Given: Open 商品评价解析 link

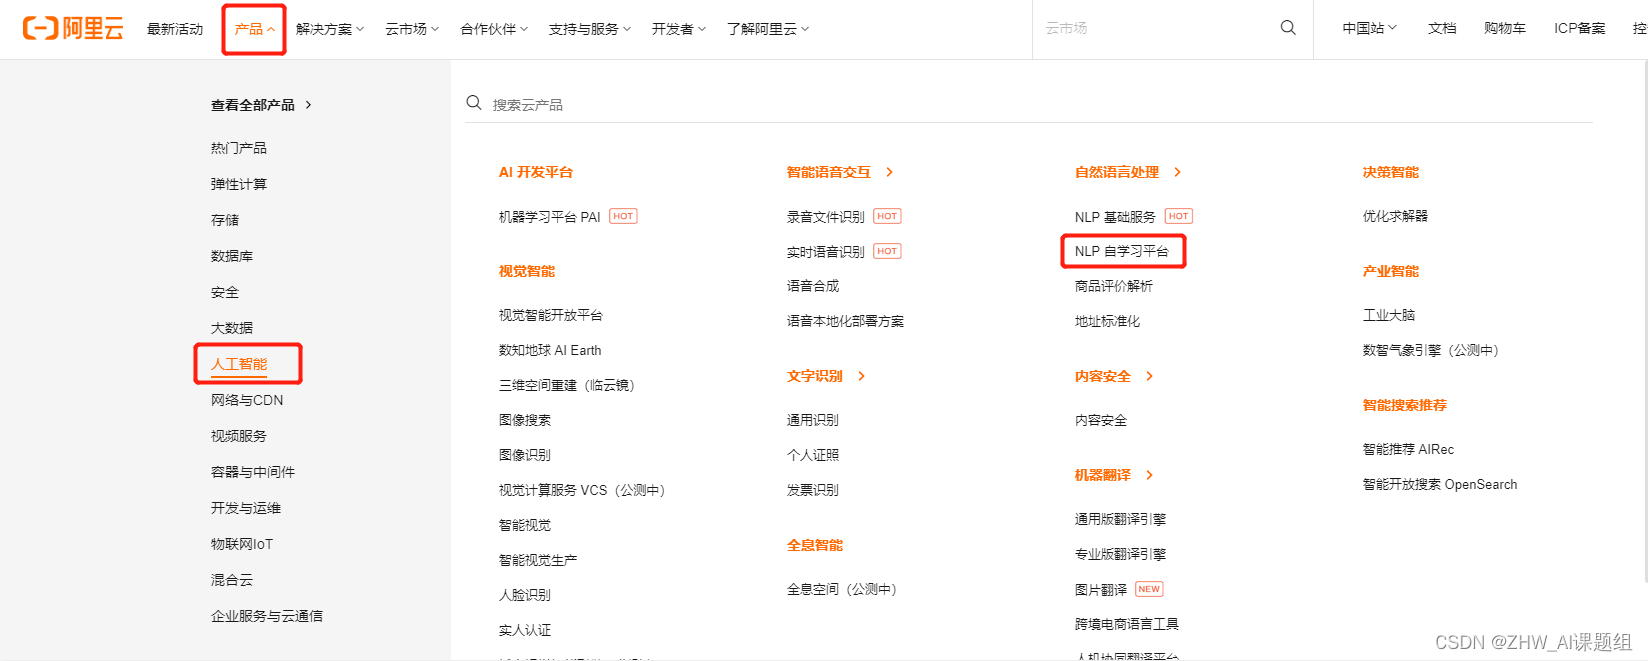Looking at the screenshot, I should 1114,286.
